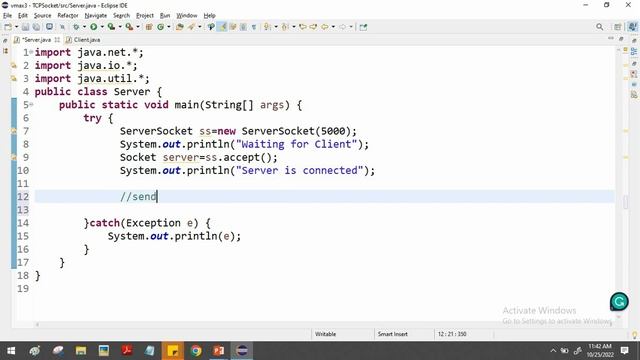Open the Windows Start button

coord(11,351)
